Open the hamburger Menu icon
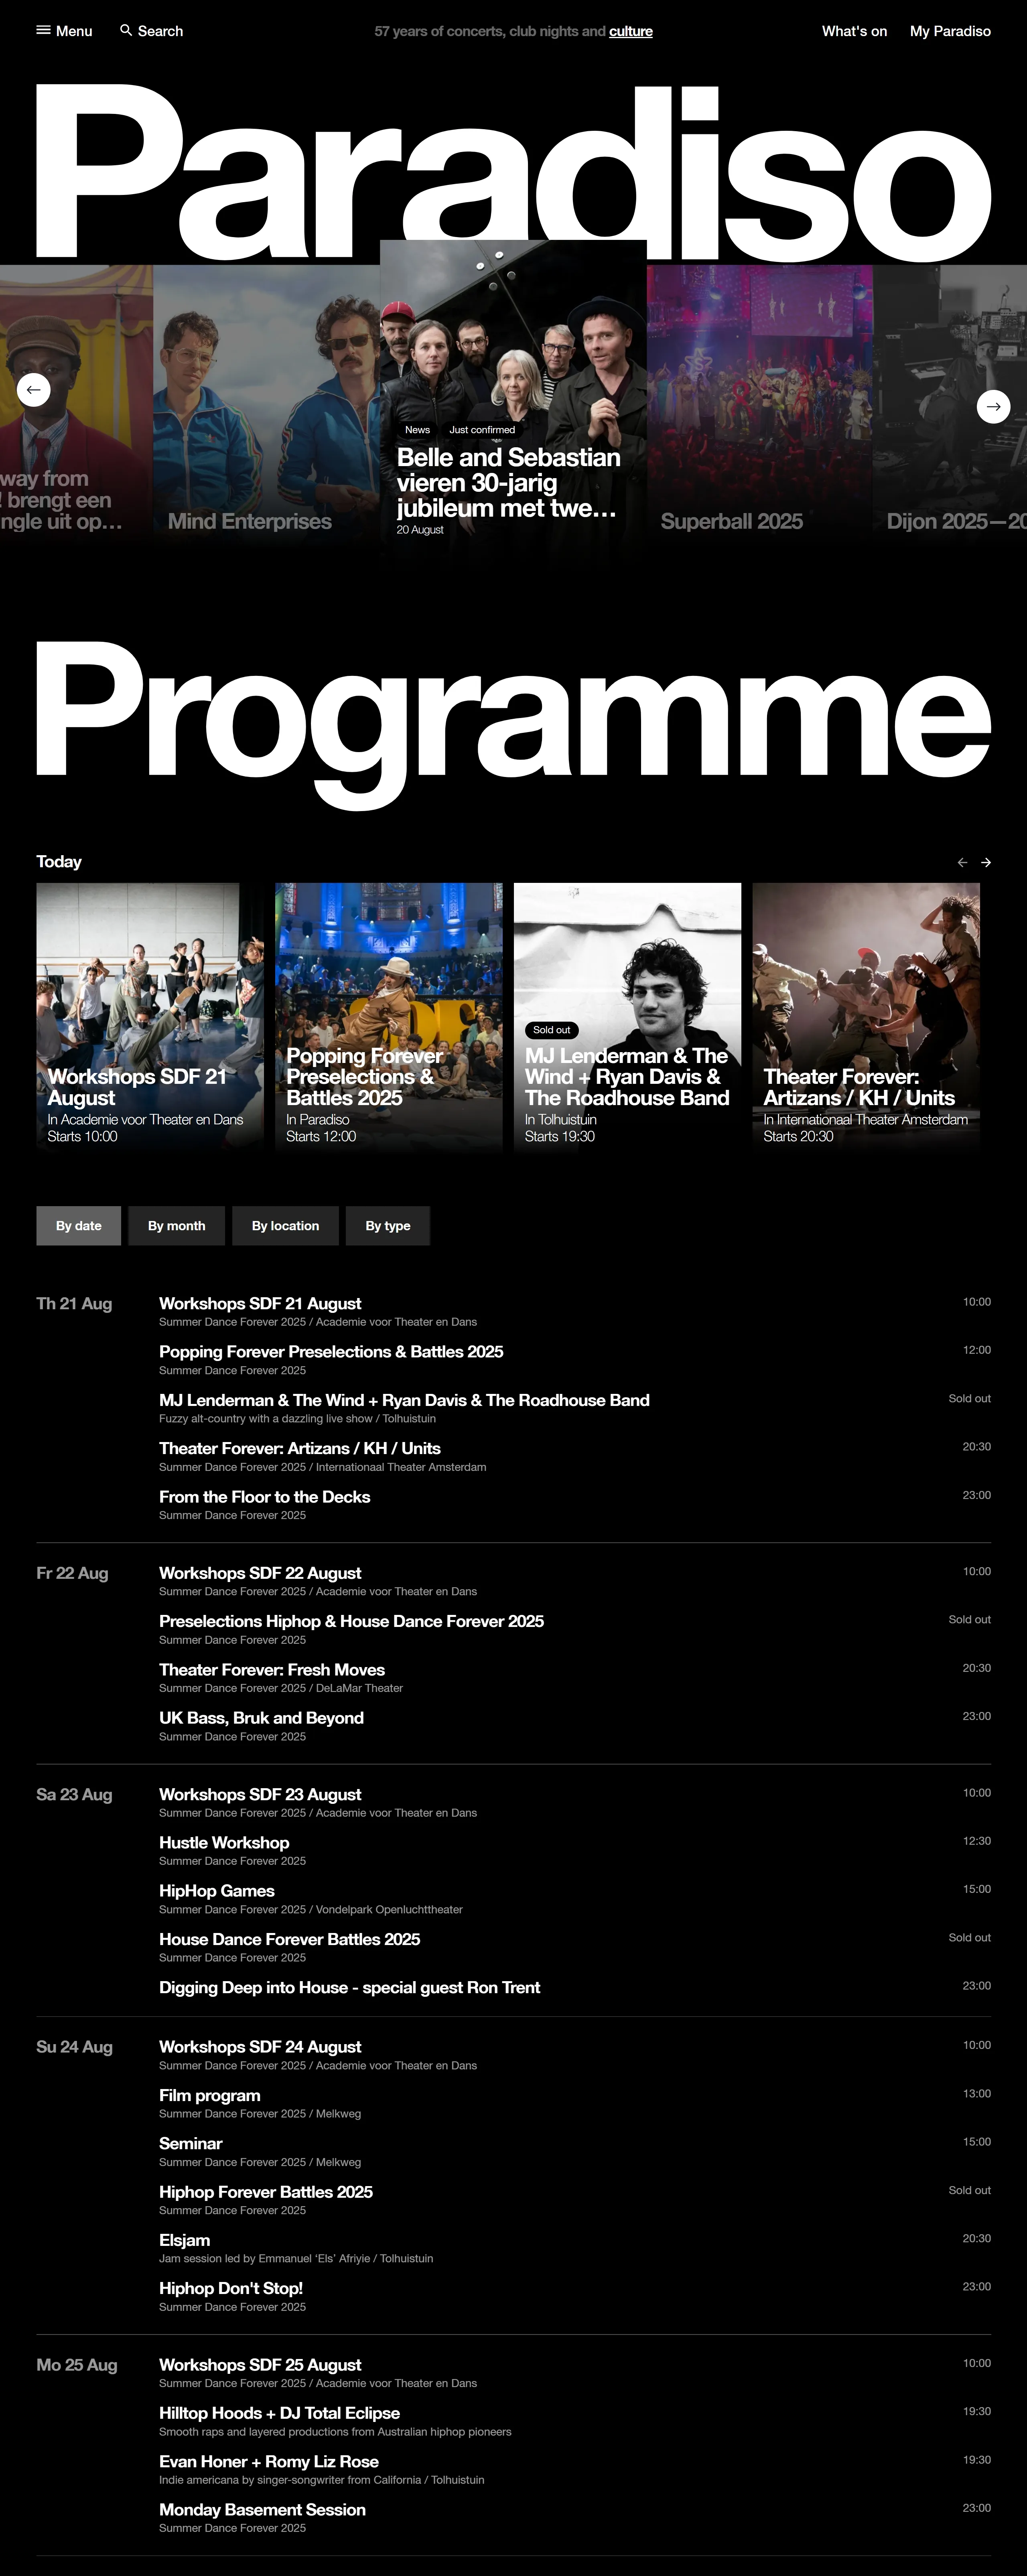 (43, 30)
